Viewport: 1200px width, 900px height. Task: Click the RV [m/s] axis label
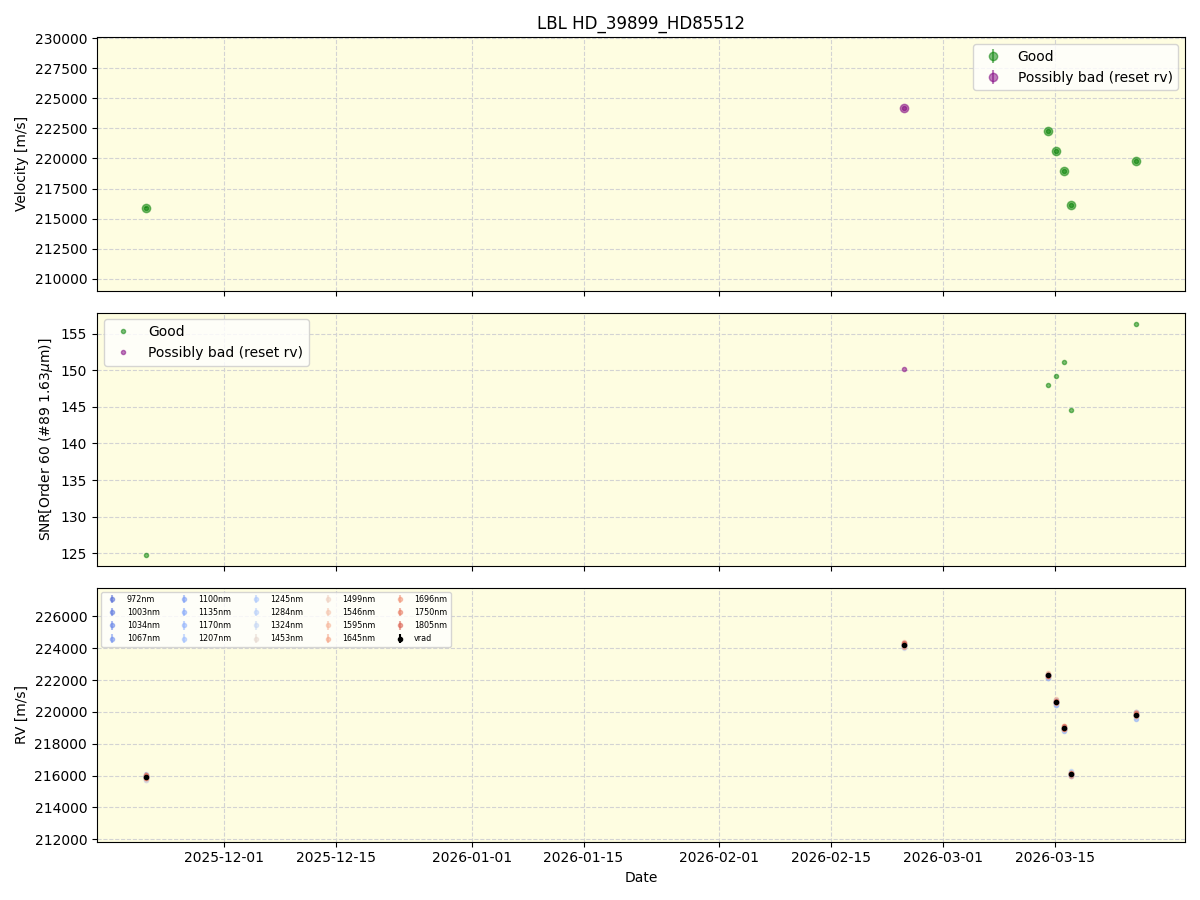[21, 715]
